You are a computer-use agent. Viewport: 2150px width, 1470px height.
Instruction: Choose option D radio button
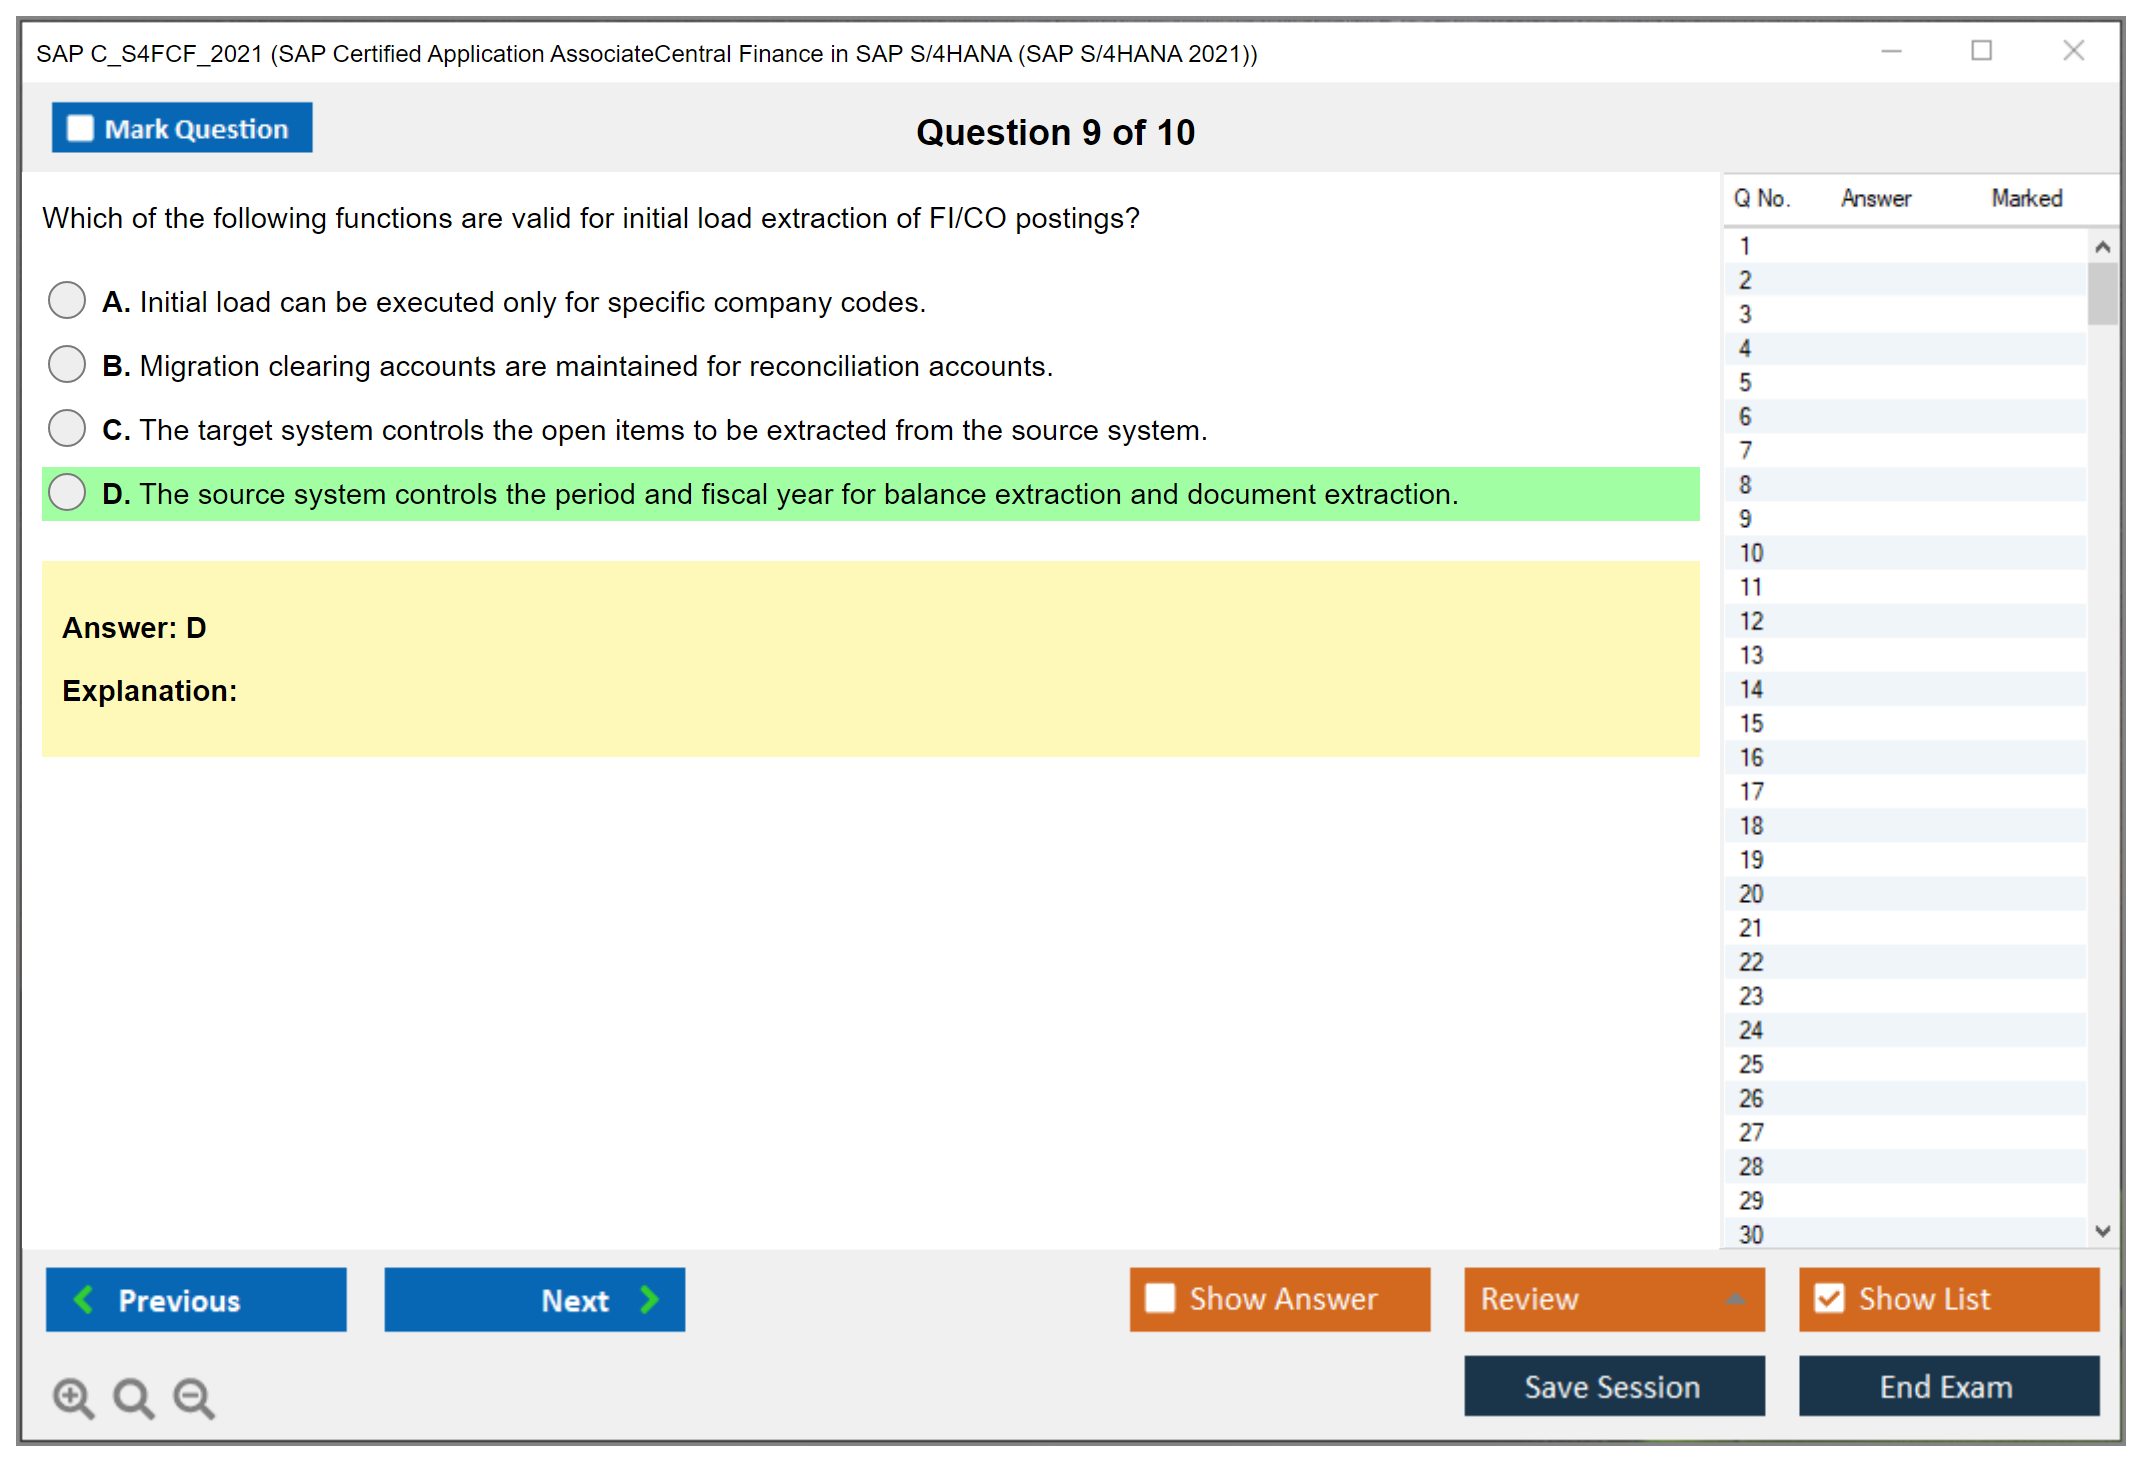[67, 492]
